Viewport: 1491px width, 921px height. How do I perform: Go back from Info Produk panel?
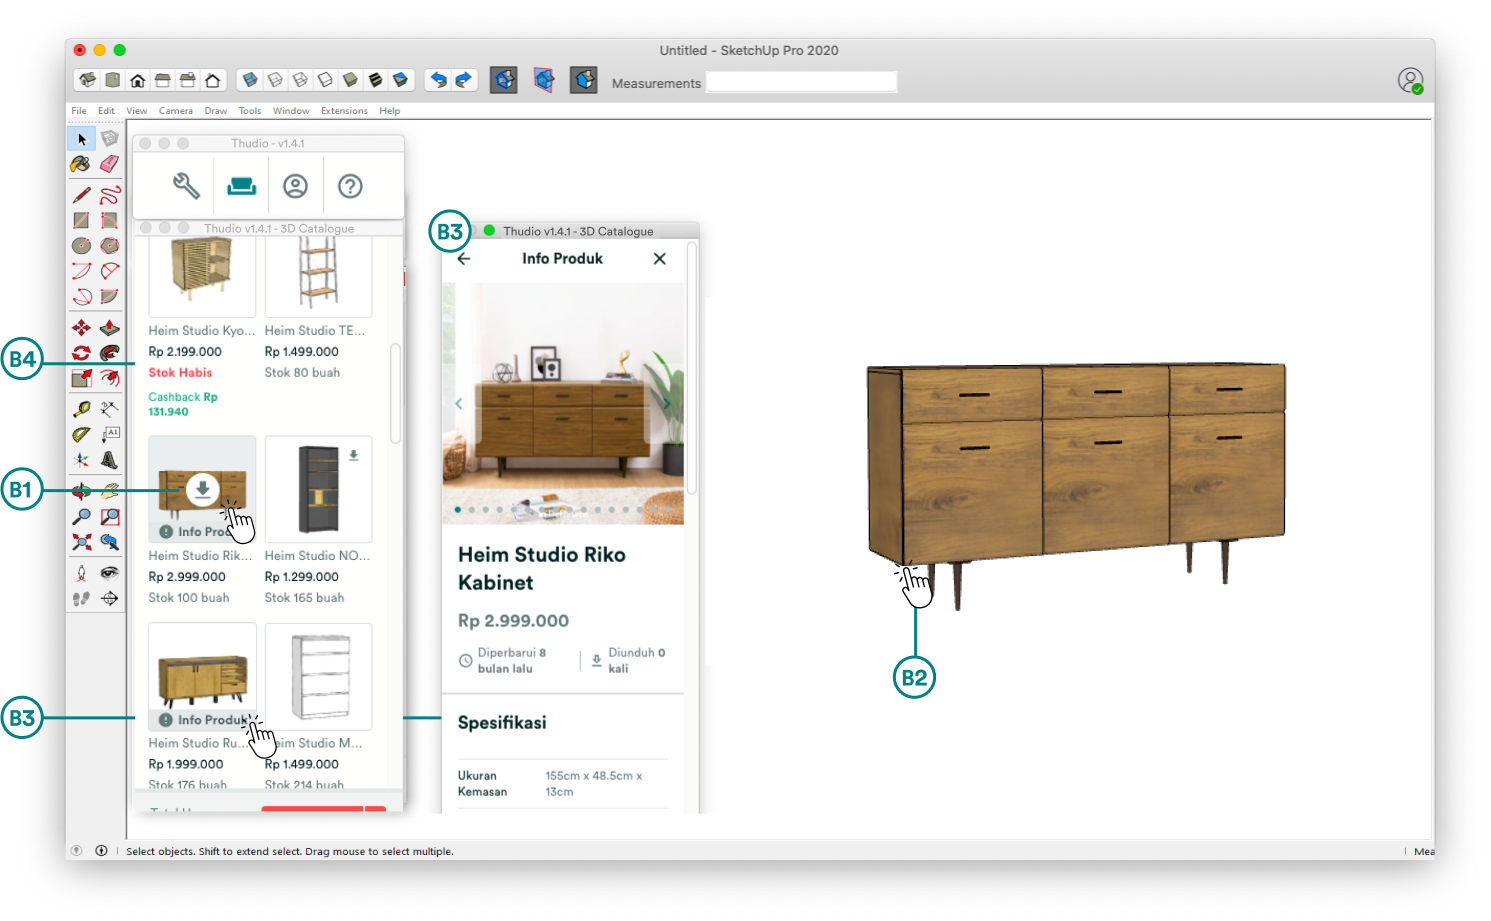click(464, 259)
